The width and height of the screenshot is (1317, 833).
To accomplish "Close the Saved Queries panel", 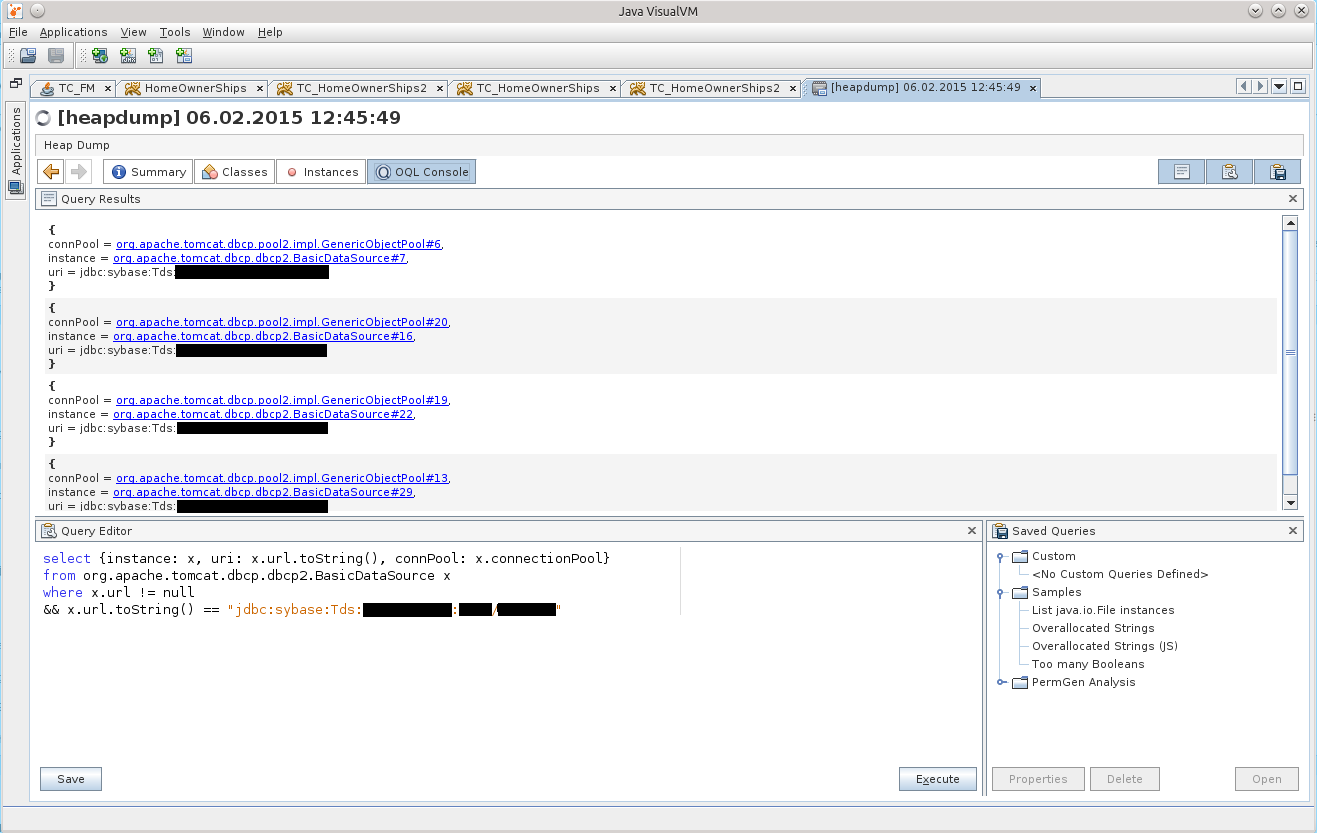I will 1293,531.
